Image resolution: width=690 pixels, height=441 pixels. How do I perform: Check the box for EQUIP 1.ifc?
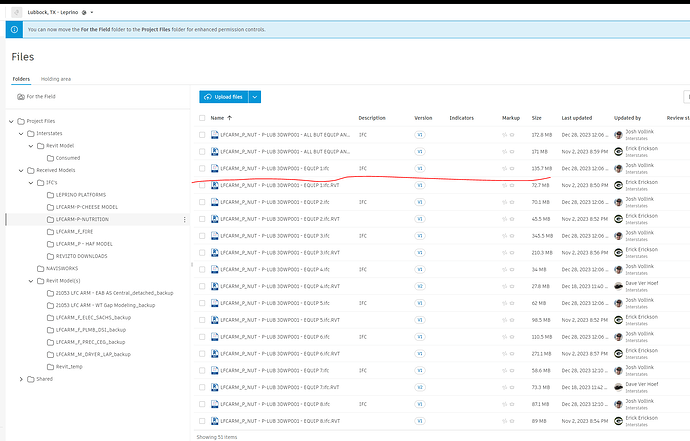coord(202,169)
